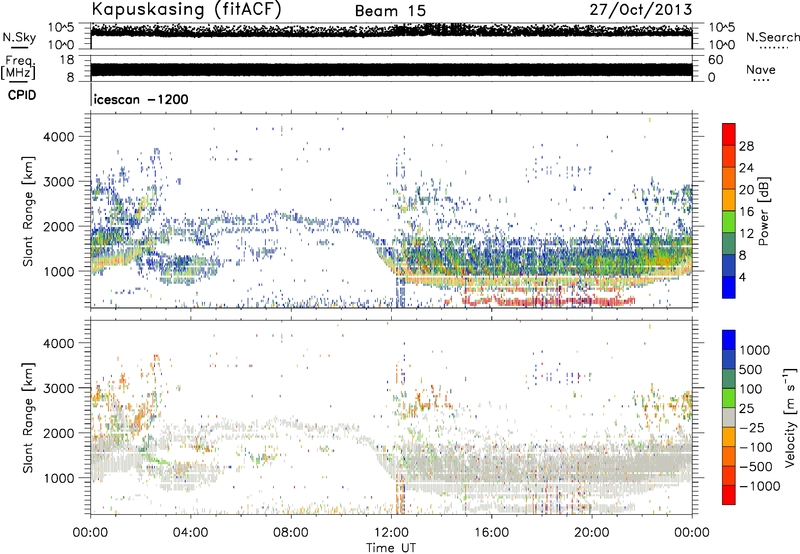Image resolution: width=800 pixels, height=554 pixels.
Task: Click the 'Velocity [m s-1]' colorbar label
Action: point(790,417)
